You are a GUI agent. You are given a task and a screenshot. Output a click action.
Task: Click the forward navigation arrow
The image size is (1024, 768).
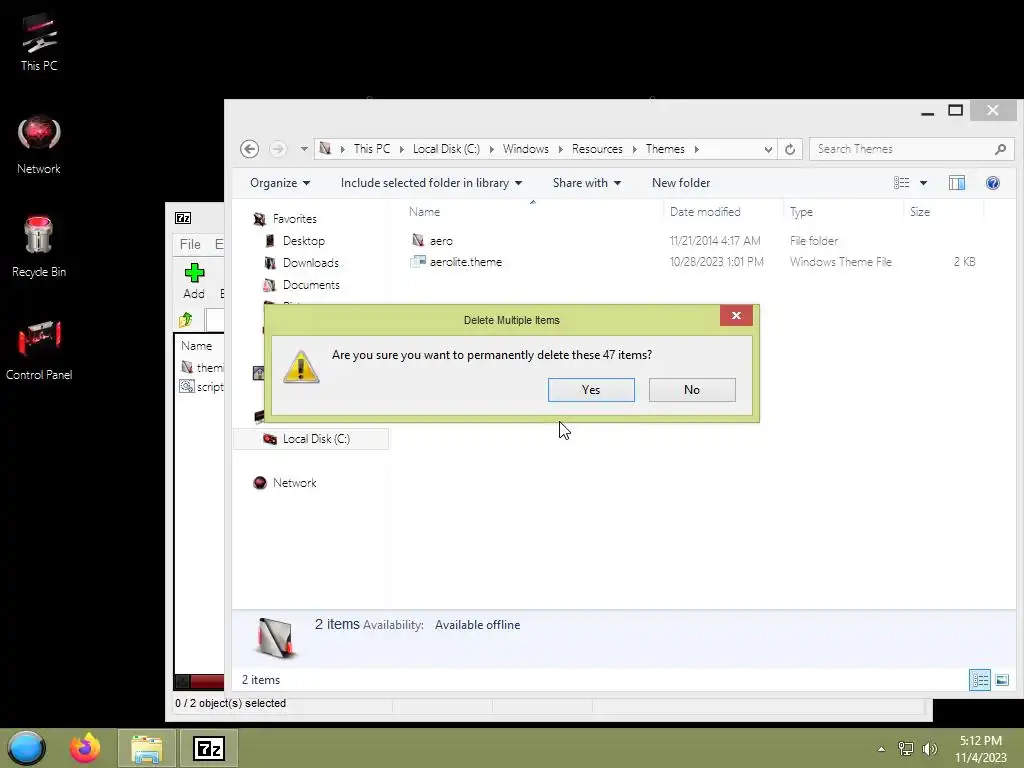point(278,149)
